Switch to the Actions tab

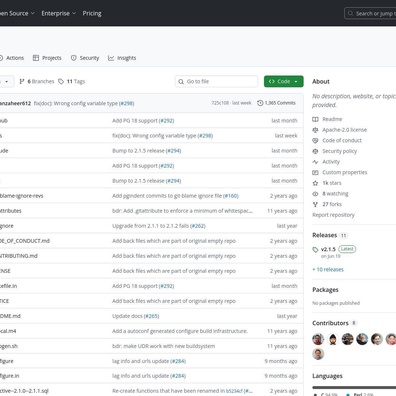point(12,58)
